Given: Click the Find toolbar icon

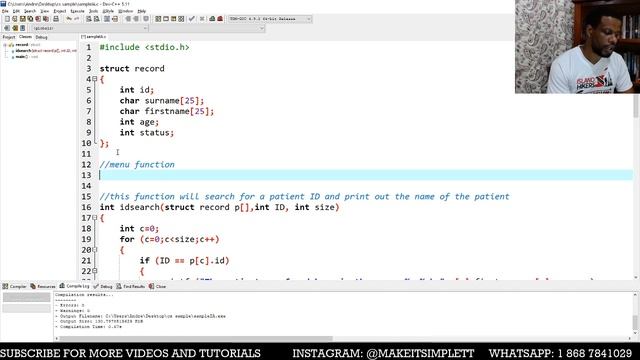Looking at the screenshot, I should [x=89, y=19].
